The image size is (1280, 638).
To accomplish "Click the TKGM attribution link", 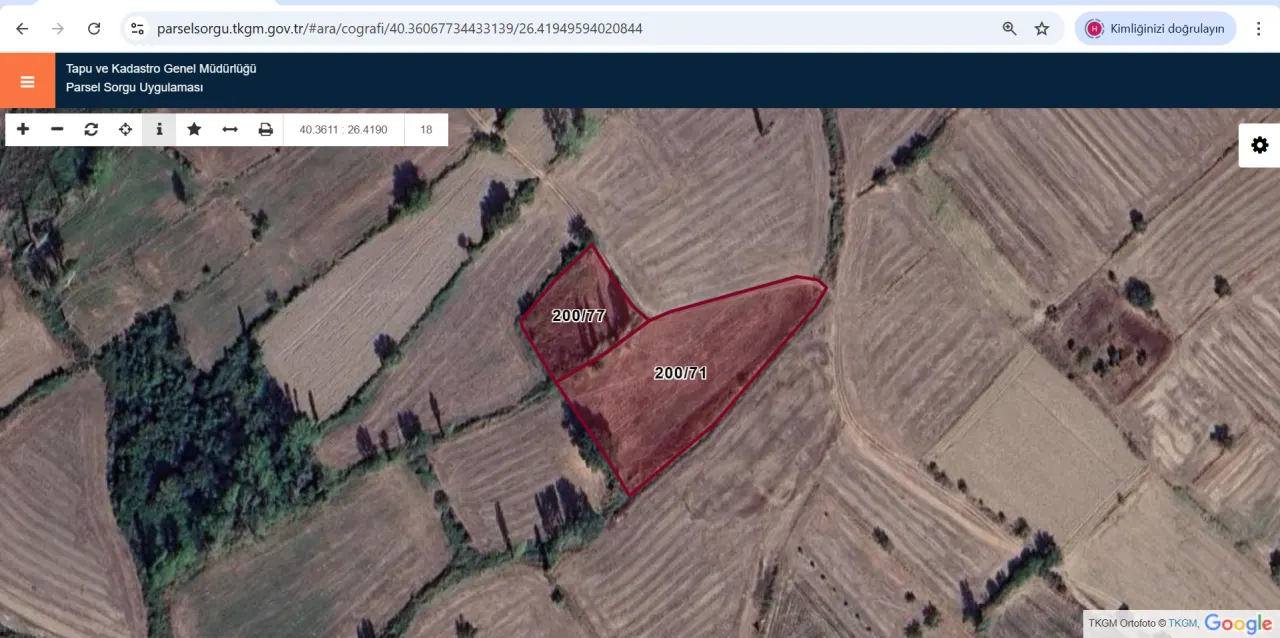I will point(1183,623).
